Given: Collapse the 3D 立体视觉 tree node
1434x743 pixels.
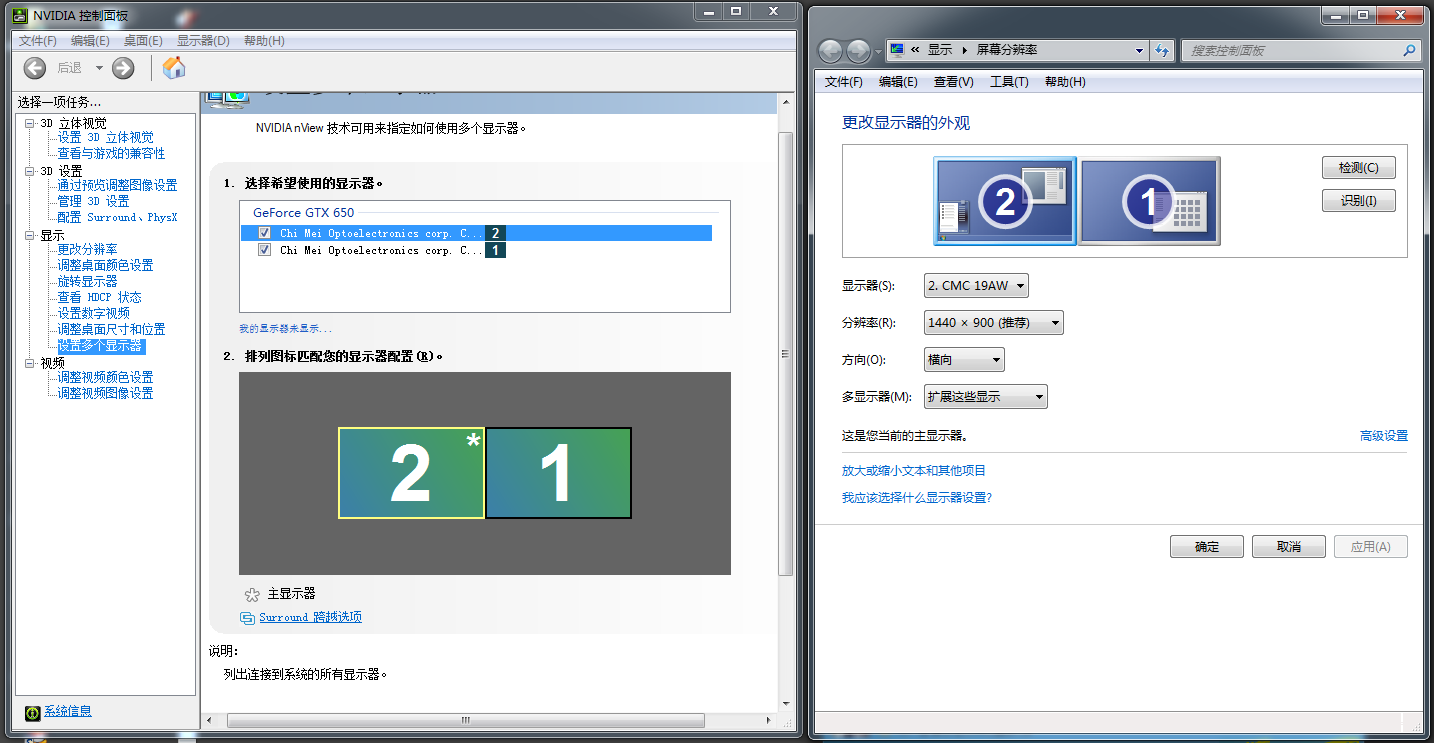Looking at the screenshot, I should pos(30,123).
